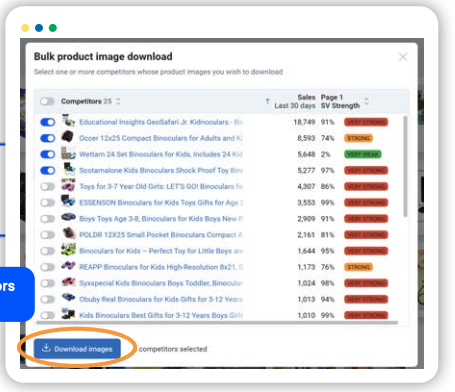Click the Binoculars for Kids – Perfect Toy thumbnail
The image size is (455, 392).
(x=68, y=250)
